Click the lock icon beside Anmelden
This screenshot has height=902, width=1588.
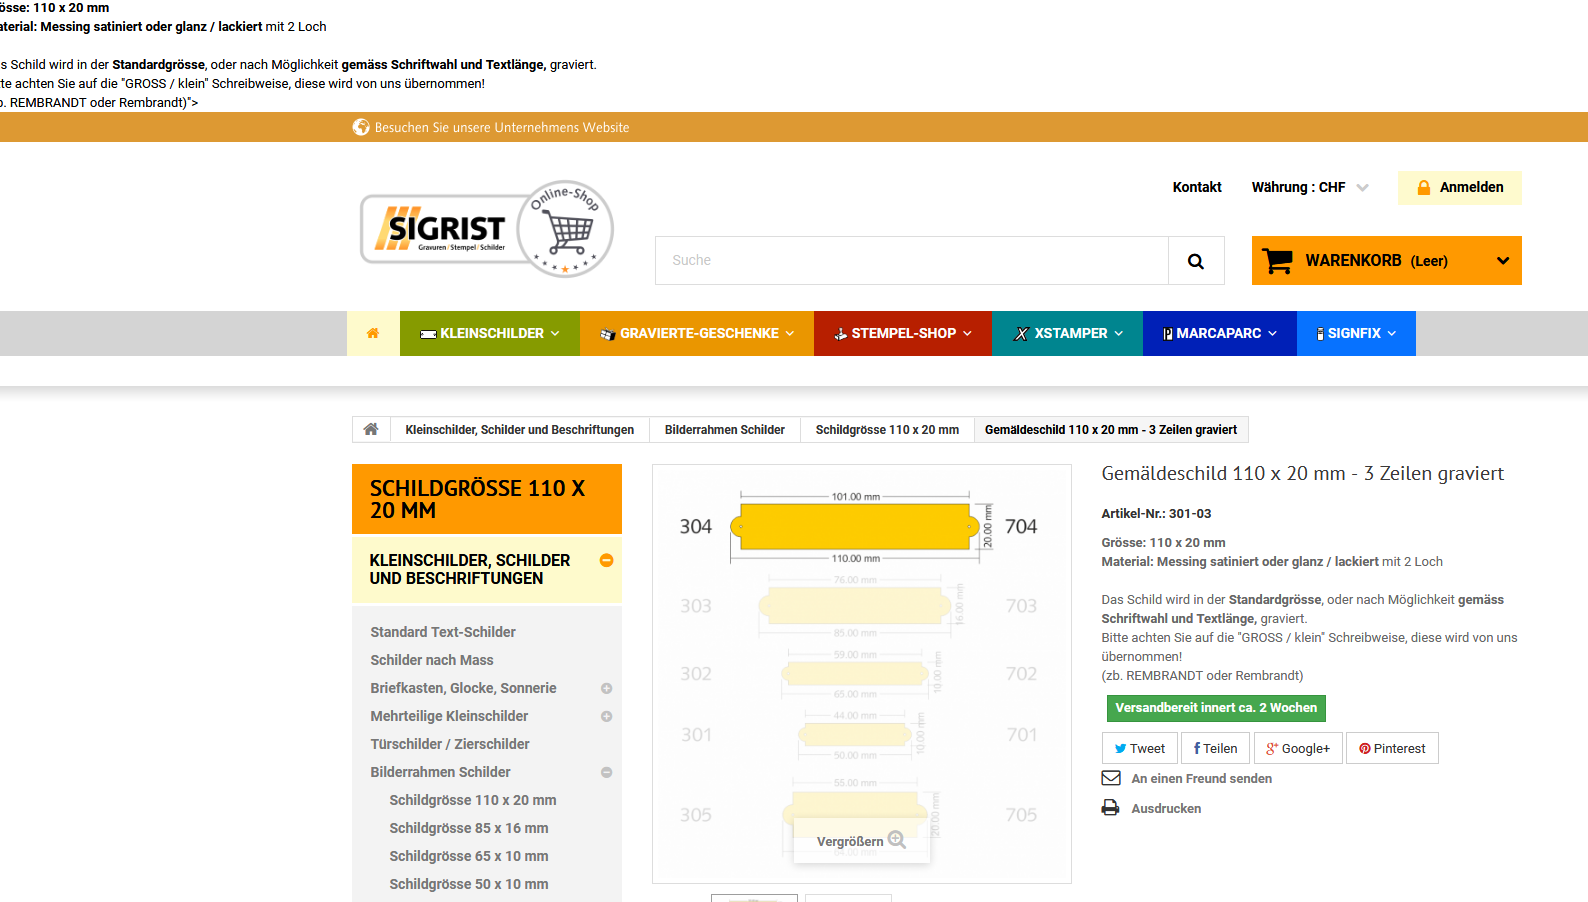[1423, 188]
